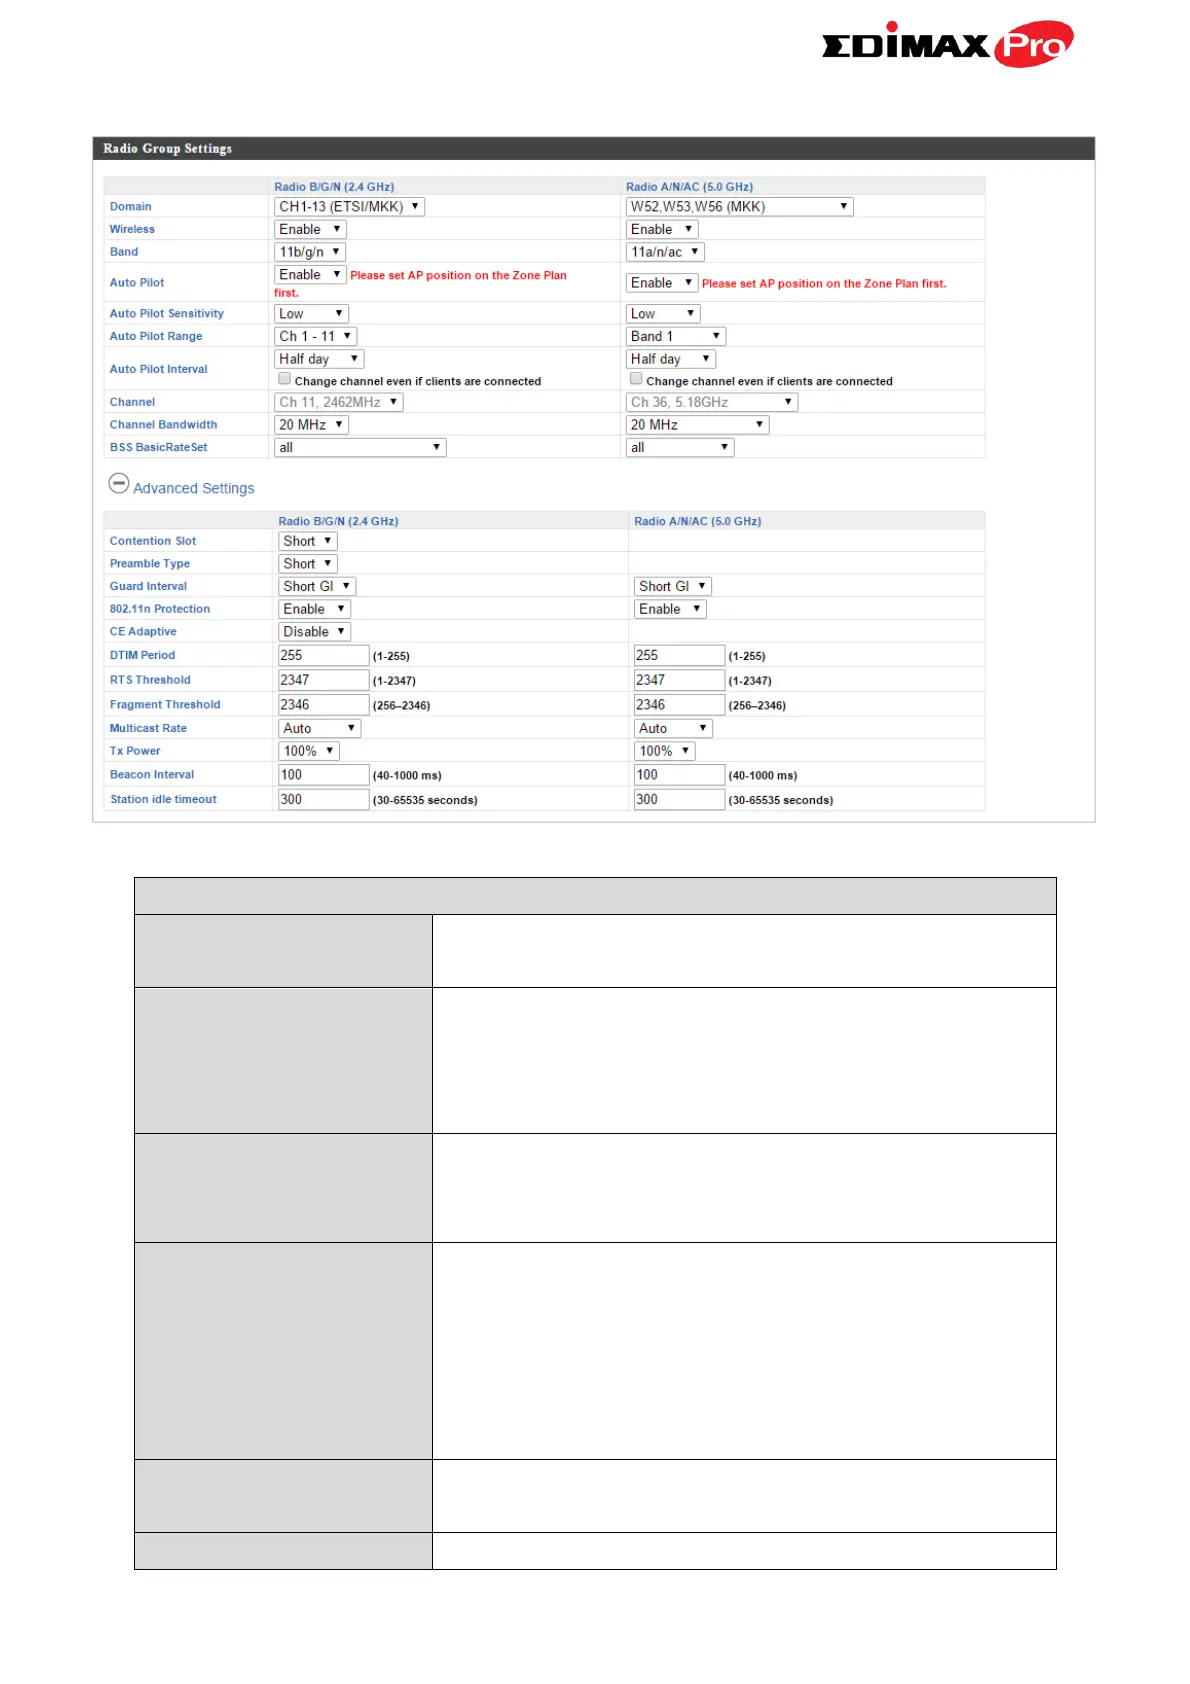This screenshot has width=1190, height=1684.
Task: Click the Multicast Rate label
Action: pyautogui.click(x=148, y=729)
